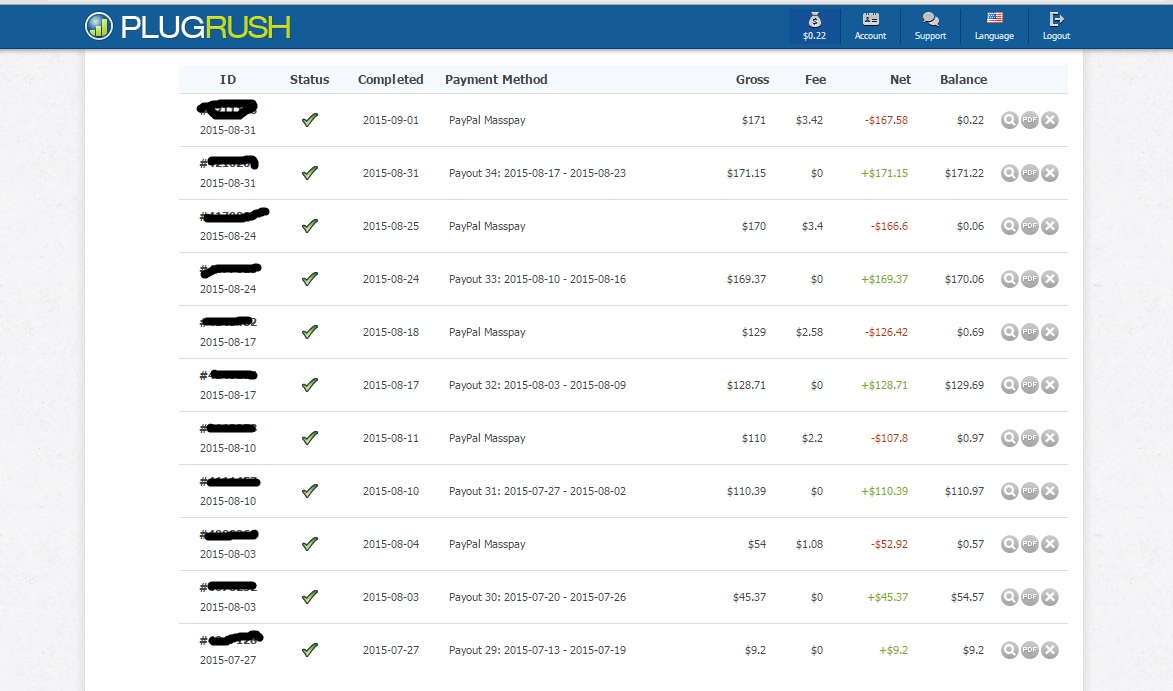Click status checkmark of Payout 31 row
The width and height of the screenshot is (1173, 691).
tap(310, 491)
